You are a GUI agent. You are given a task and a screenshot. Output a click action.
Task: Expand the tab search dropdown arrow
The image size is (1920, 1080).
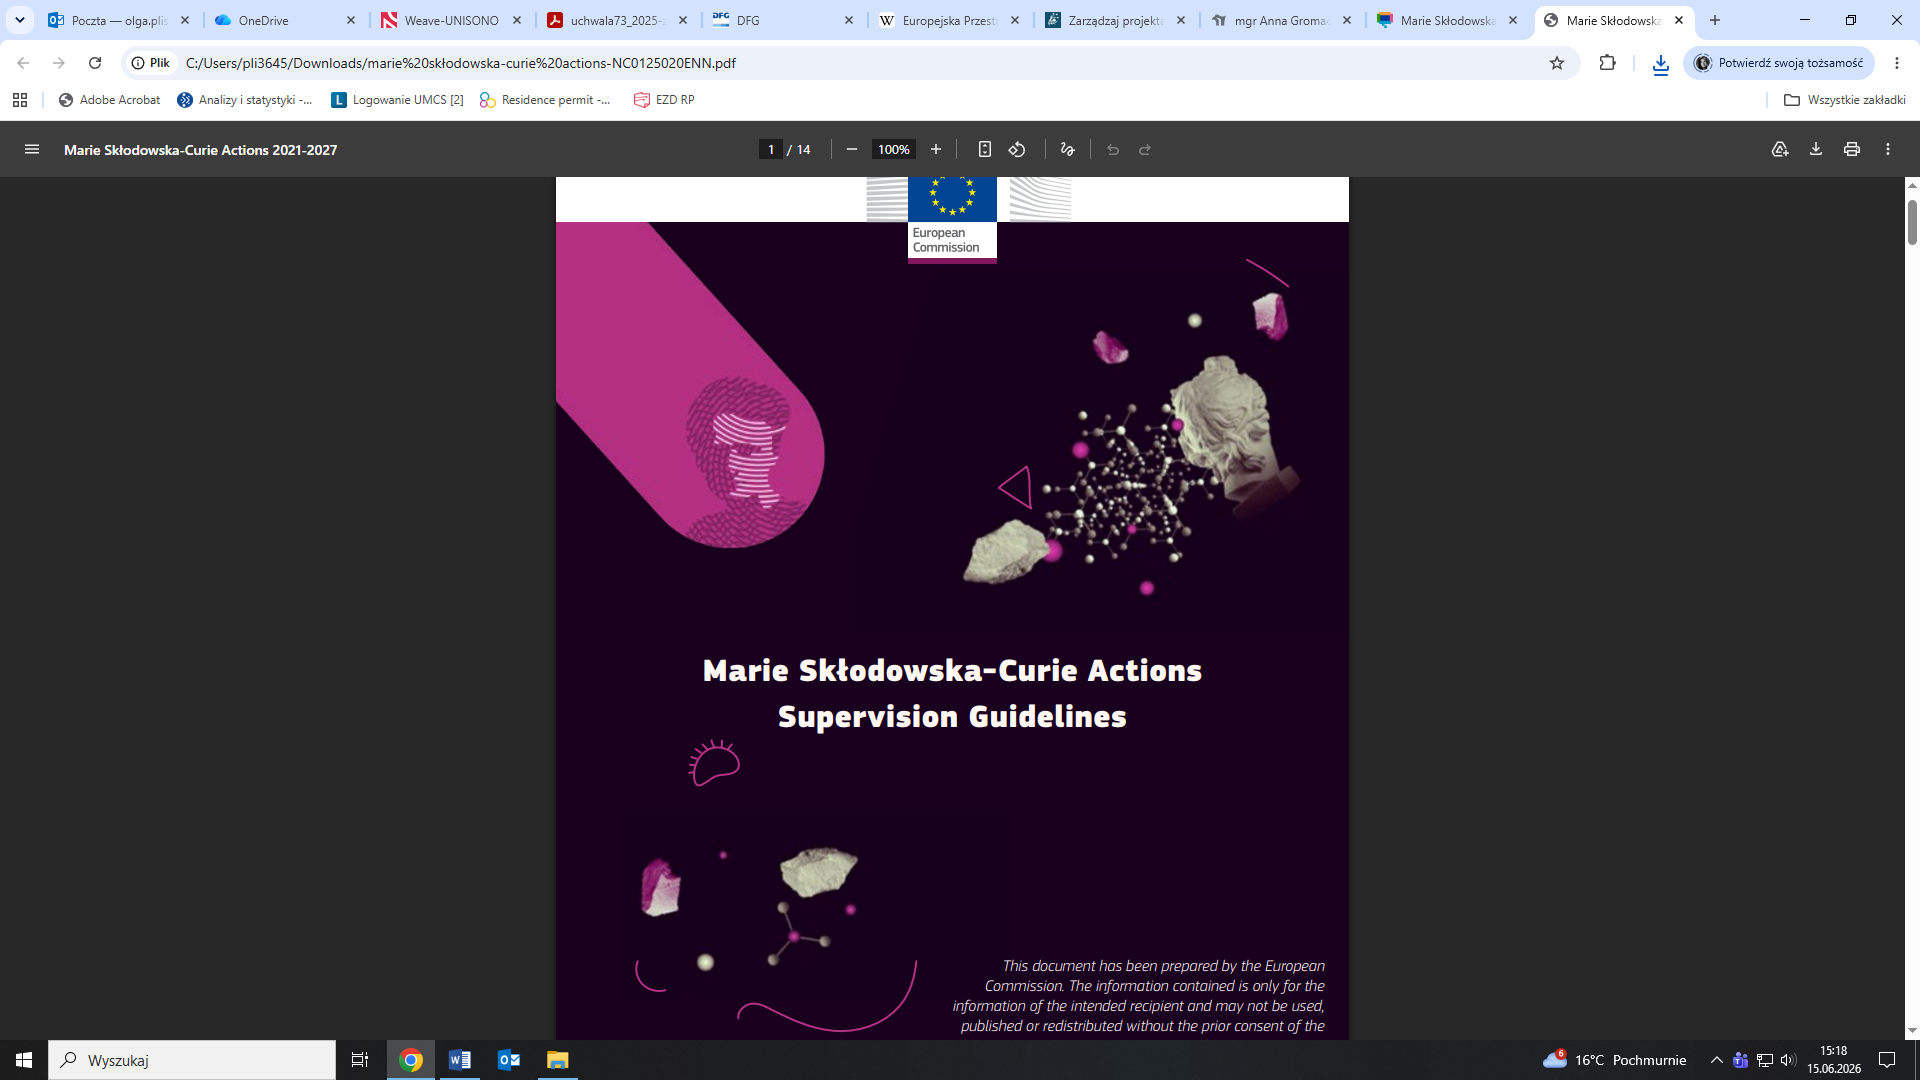[x=19, y=20]
